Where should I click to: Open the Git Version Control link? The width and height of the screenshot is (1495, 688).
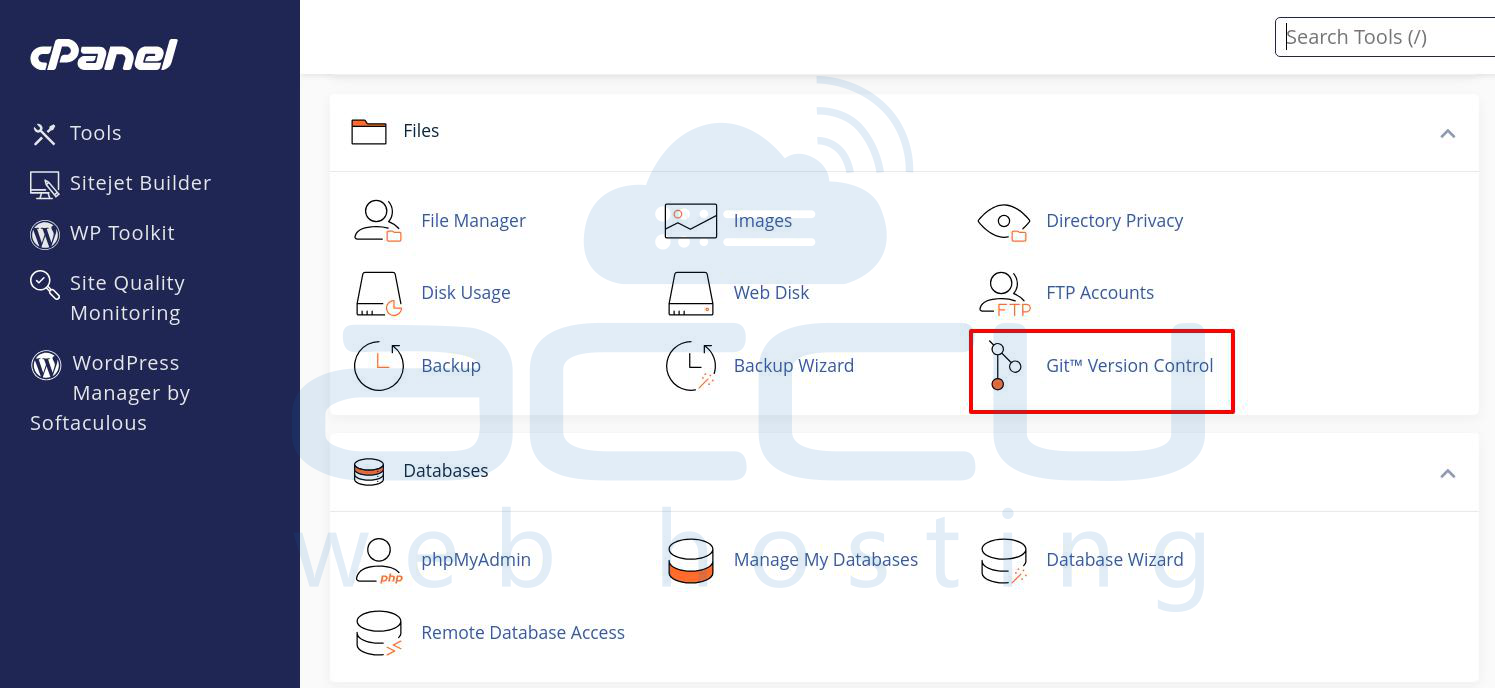click(1130, 366)
